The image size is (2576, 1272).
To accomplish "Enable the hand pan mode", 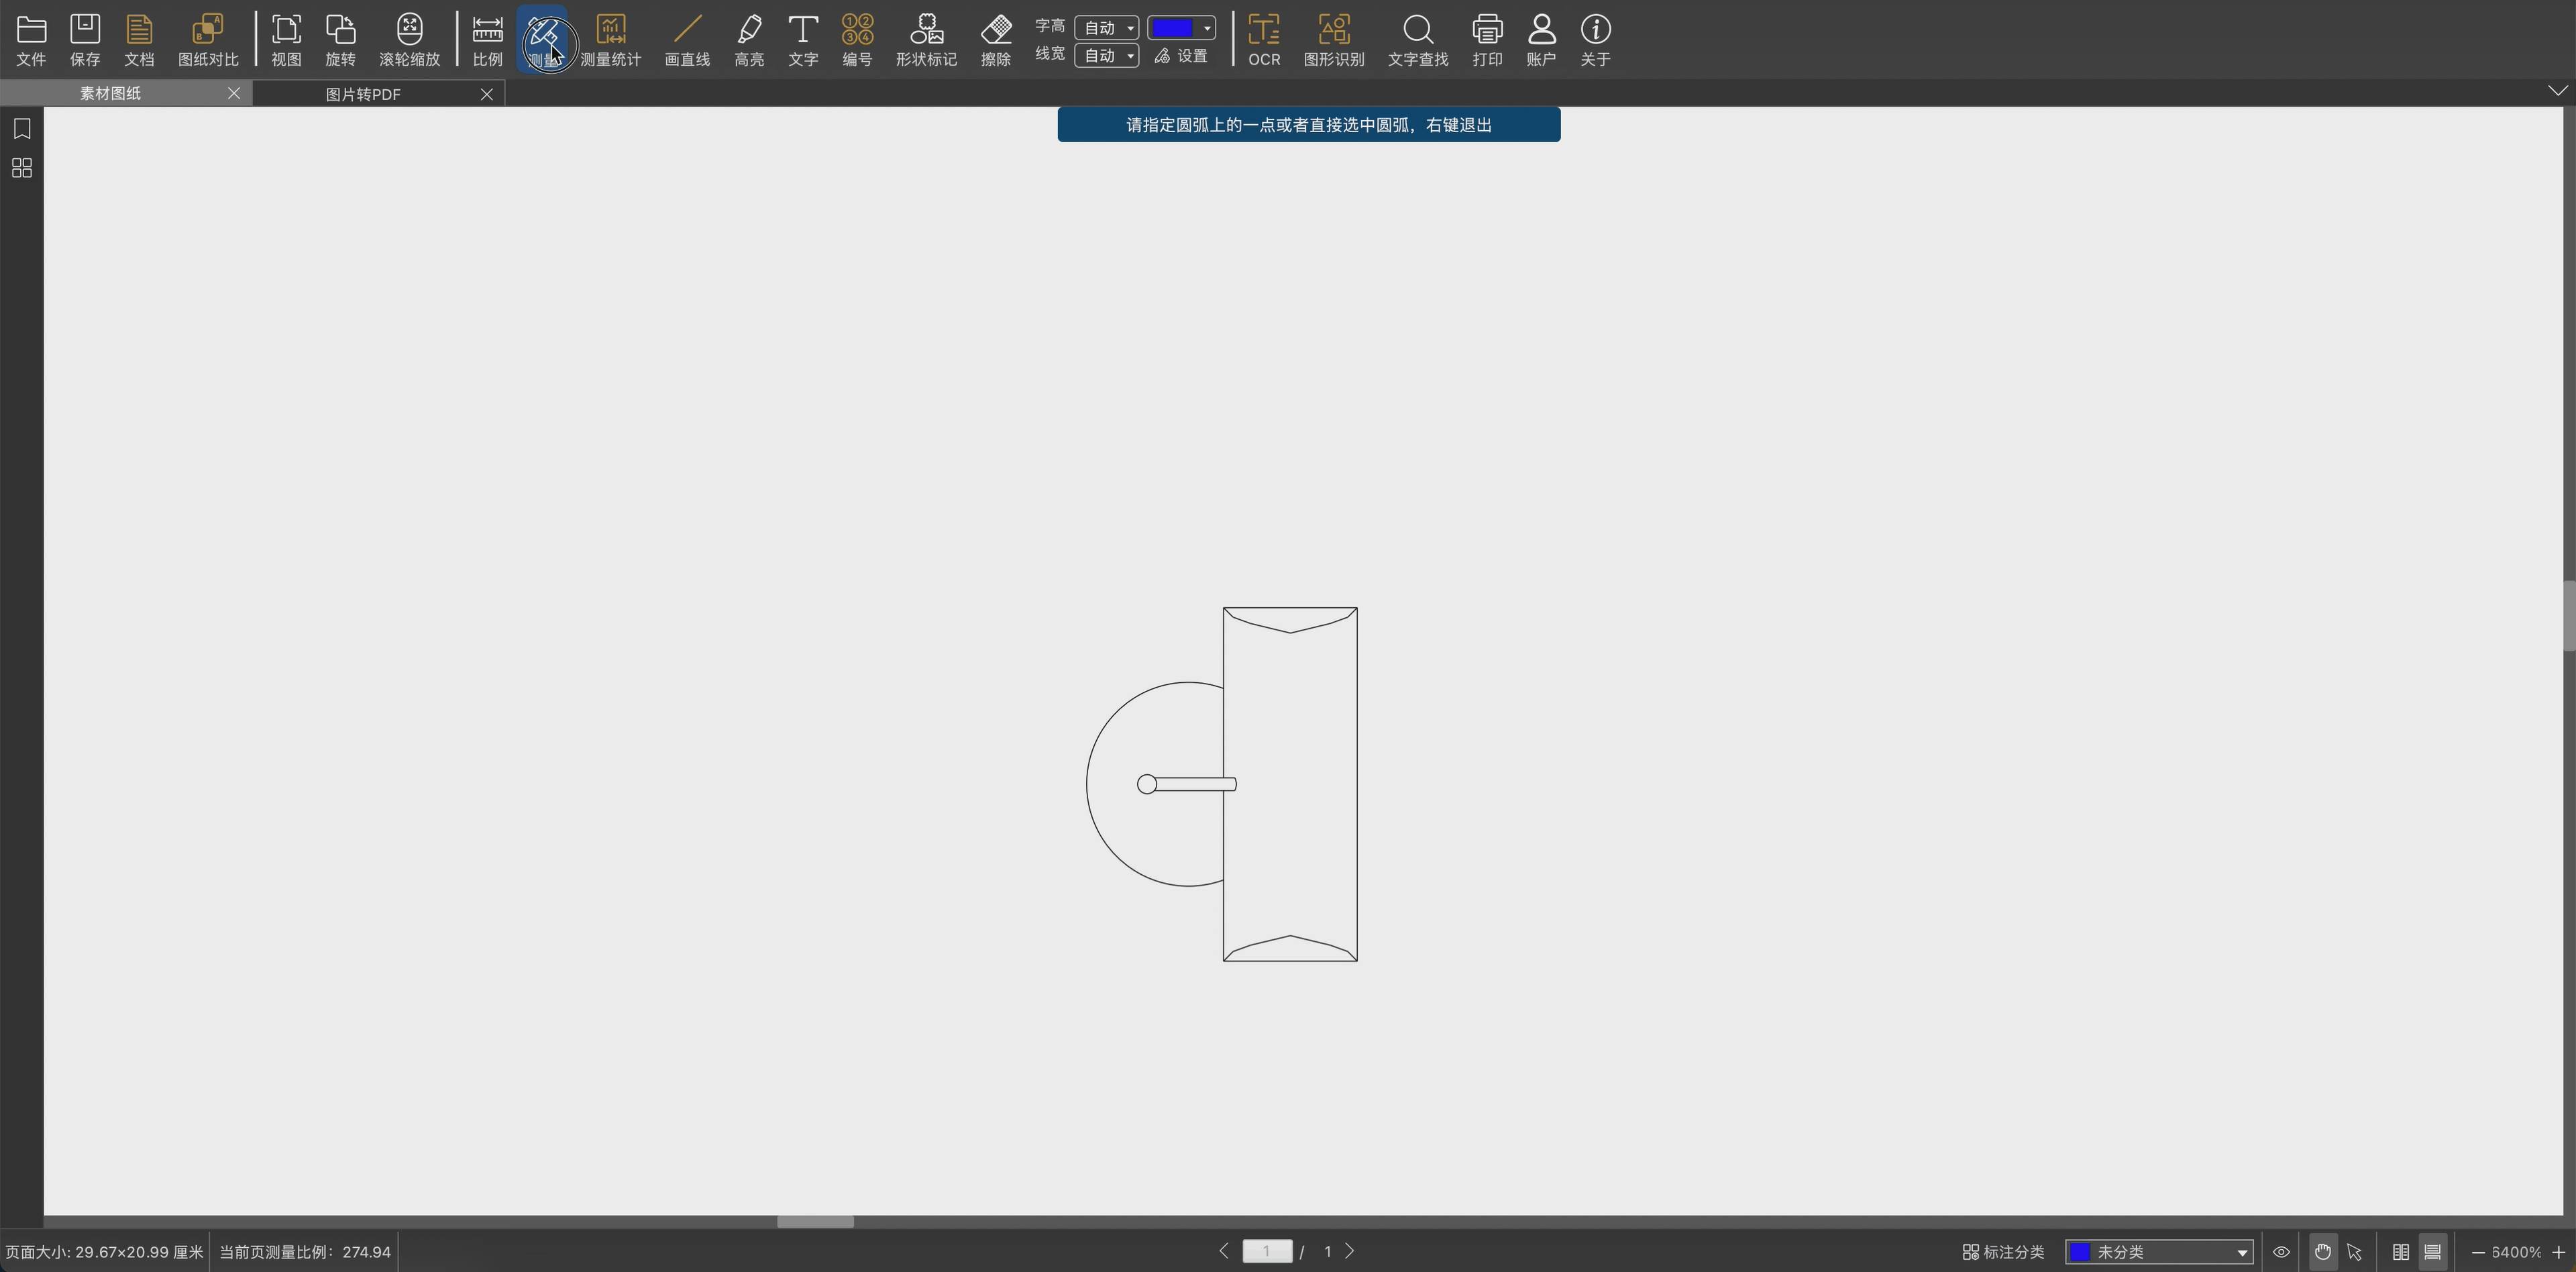I will click(x=2322, y=1252).
